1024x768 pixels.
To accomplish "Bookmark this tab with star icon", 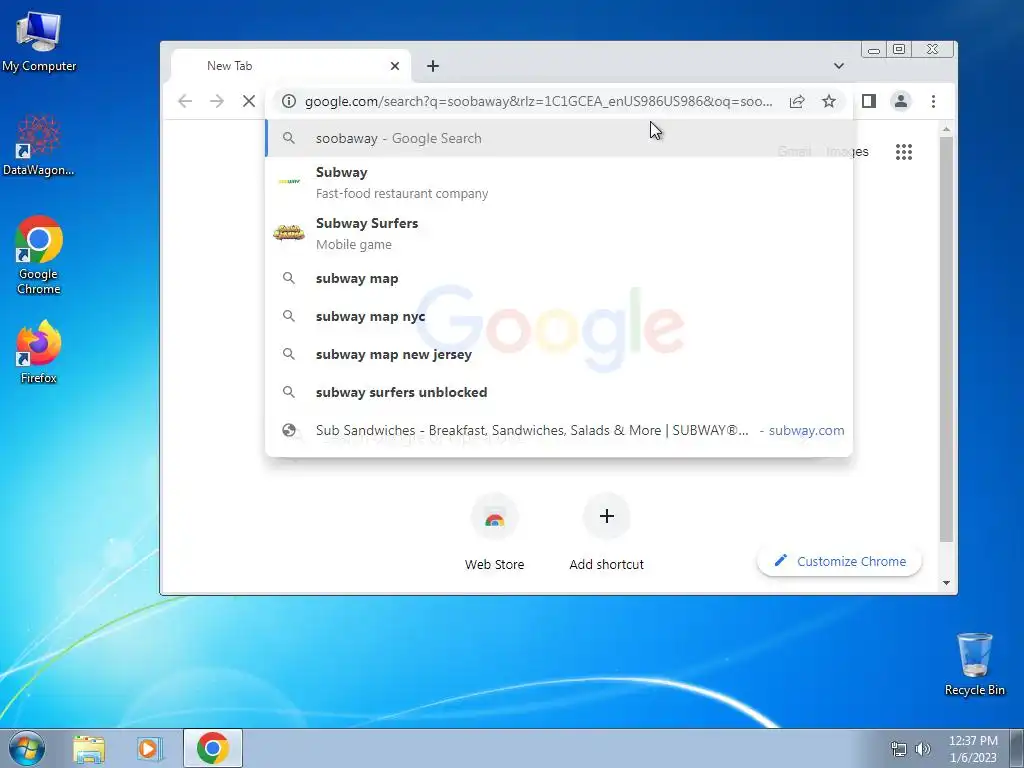I will [829, 101].
